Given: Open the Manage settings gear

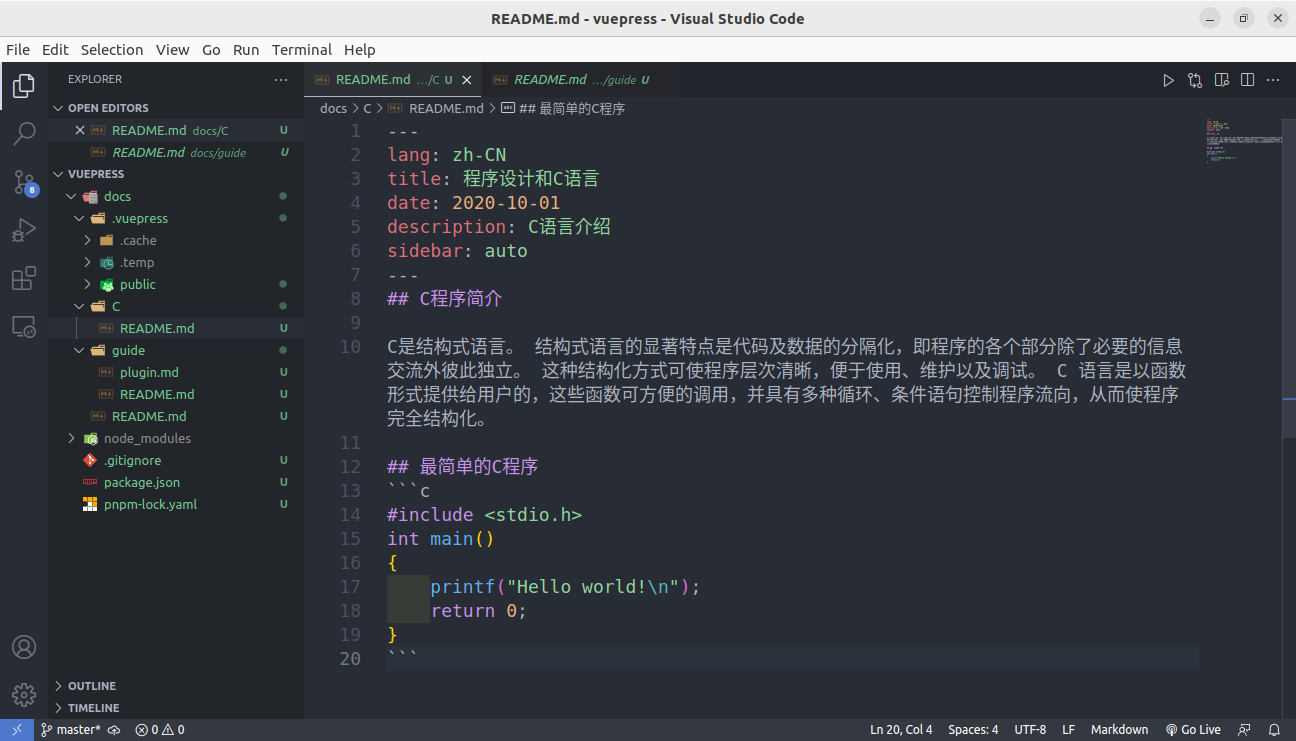Looking at the screenshot, I should [23, 695].
